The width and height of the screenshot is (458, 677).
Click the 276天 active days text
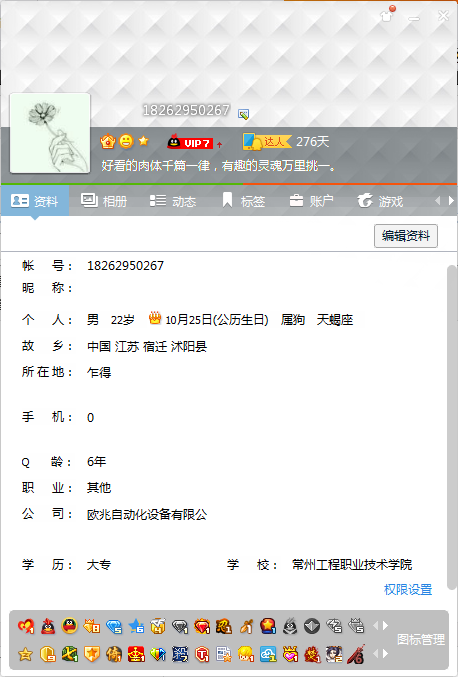pos(313,142)
